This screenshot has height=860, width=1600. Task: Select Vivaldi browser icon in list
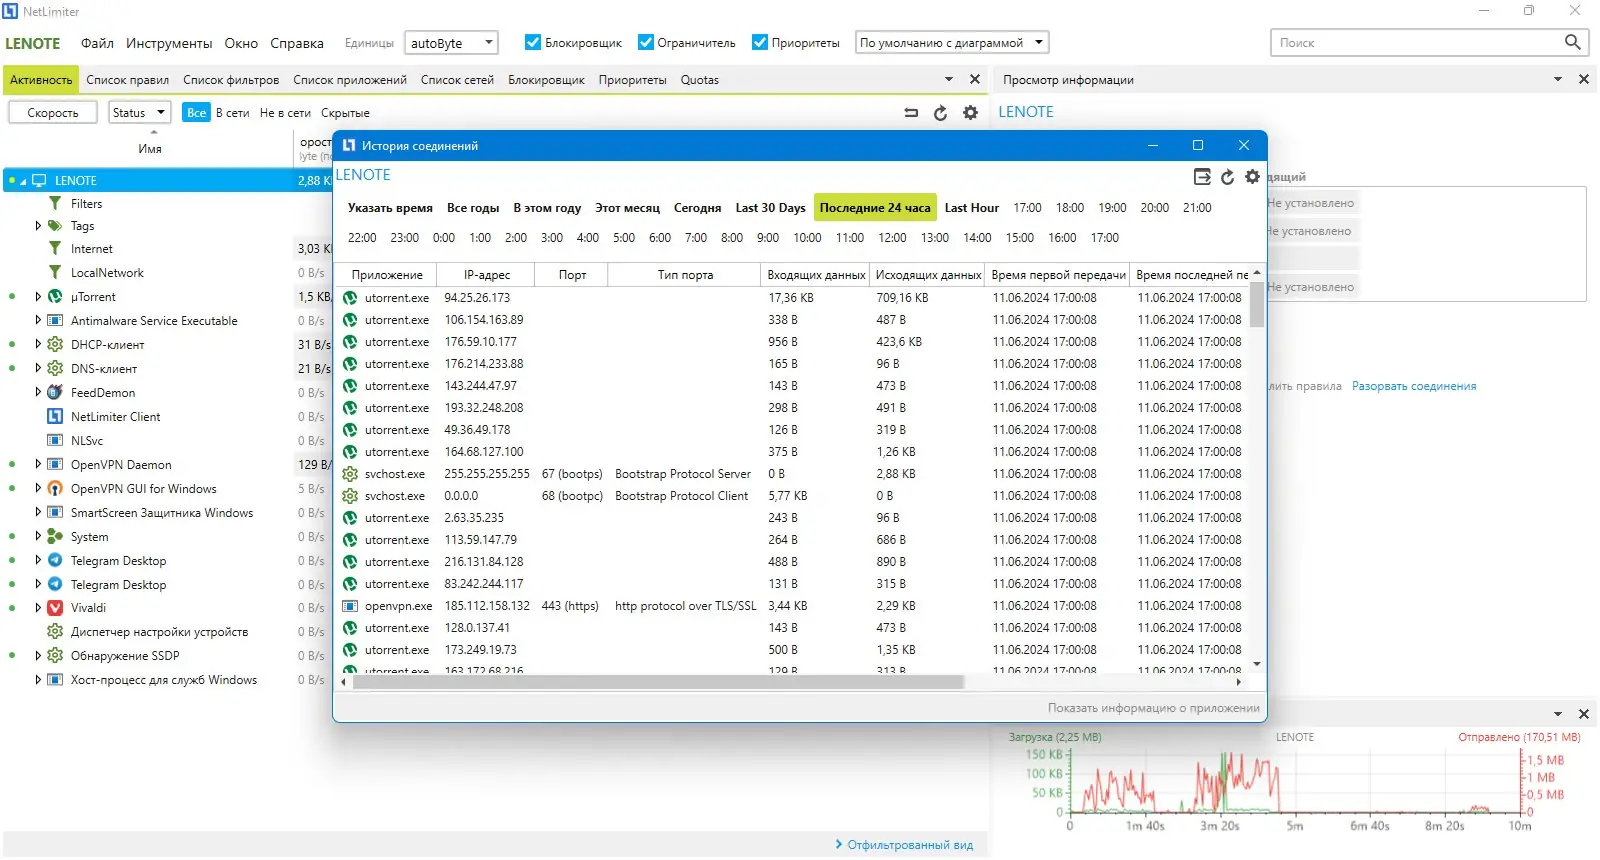pos(55,608)
